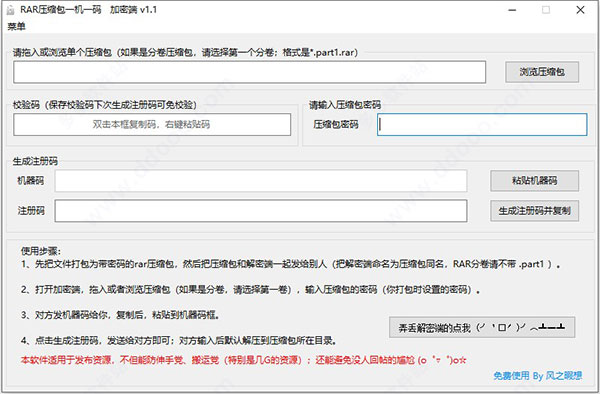Click the 请输入压缩包密码 group label
Image resolution: width=600 pixels, height=394 pixels.
point(345,105)
